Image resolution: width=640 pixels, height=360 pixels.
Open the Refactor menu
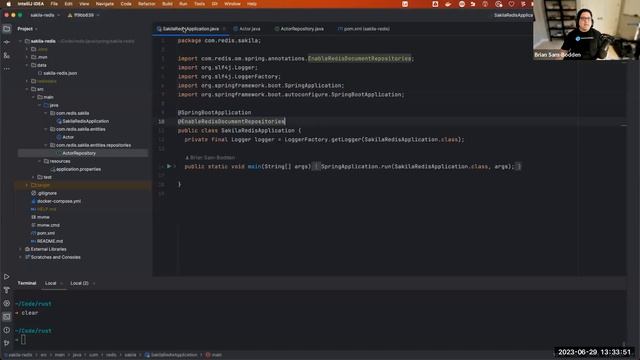click(x=147, y=4)
